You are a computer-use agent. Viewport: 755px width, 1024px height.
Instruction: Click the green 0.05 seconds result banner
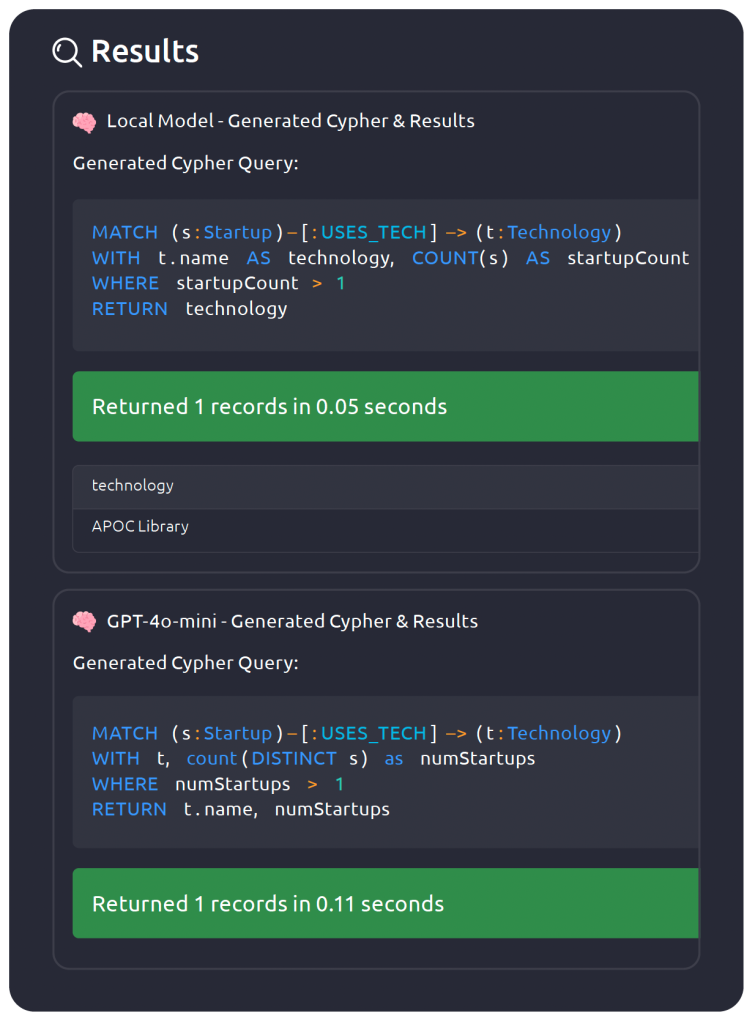click(385, 407)
